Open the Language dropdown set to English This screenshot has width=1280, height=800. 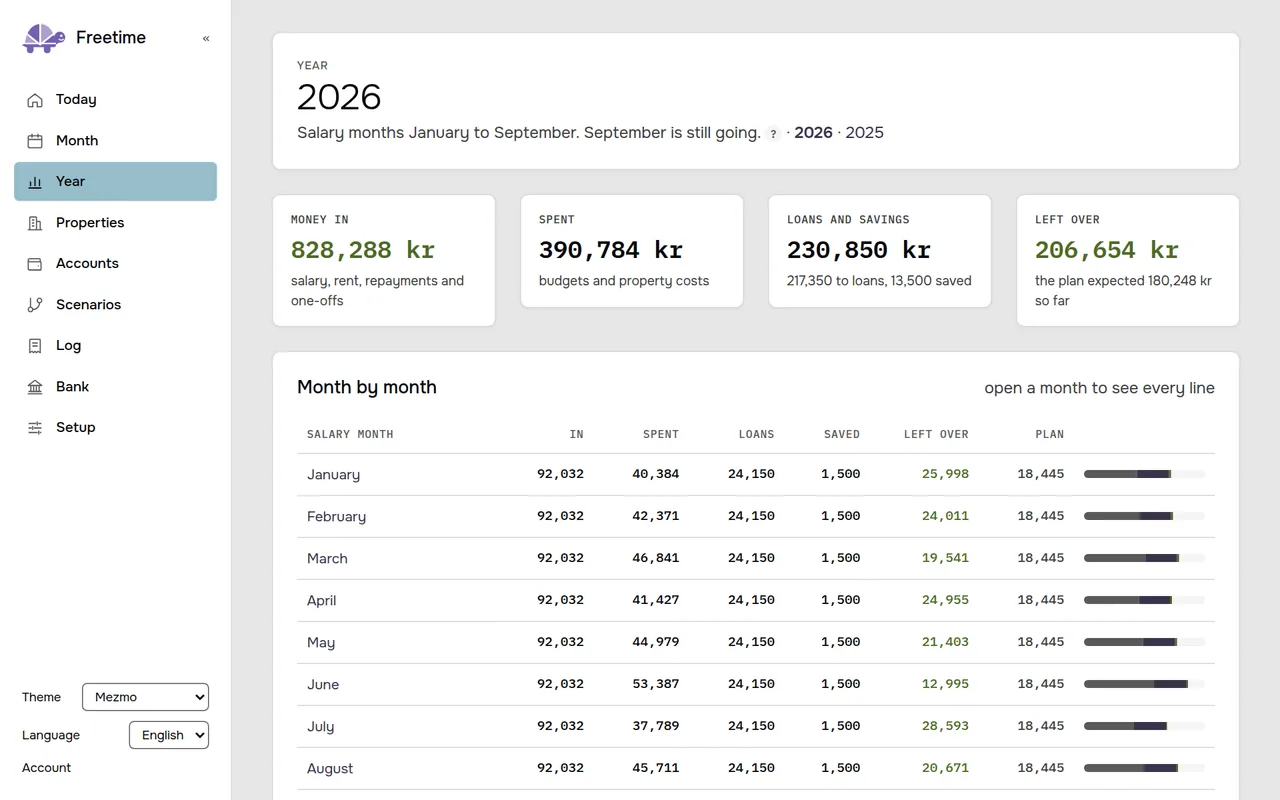click(x=169, y=735)
